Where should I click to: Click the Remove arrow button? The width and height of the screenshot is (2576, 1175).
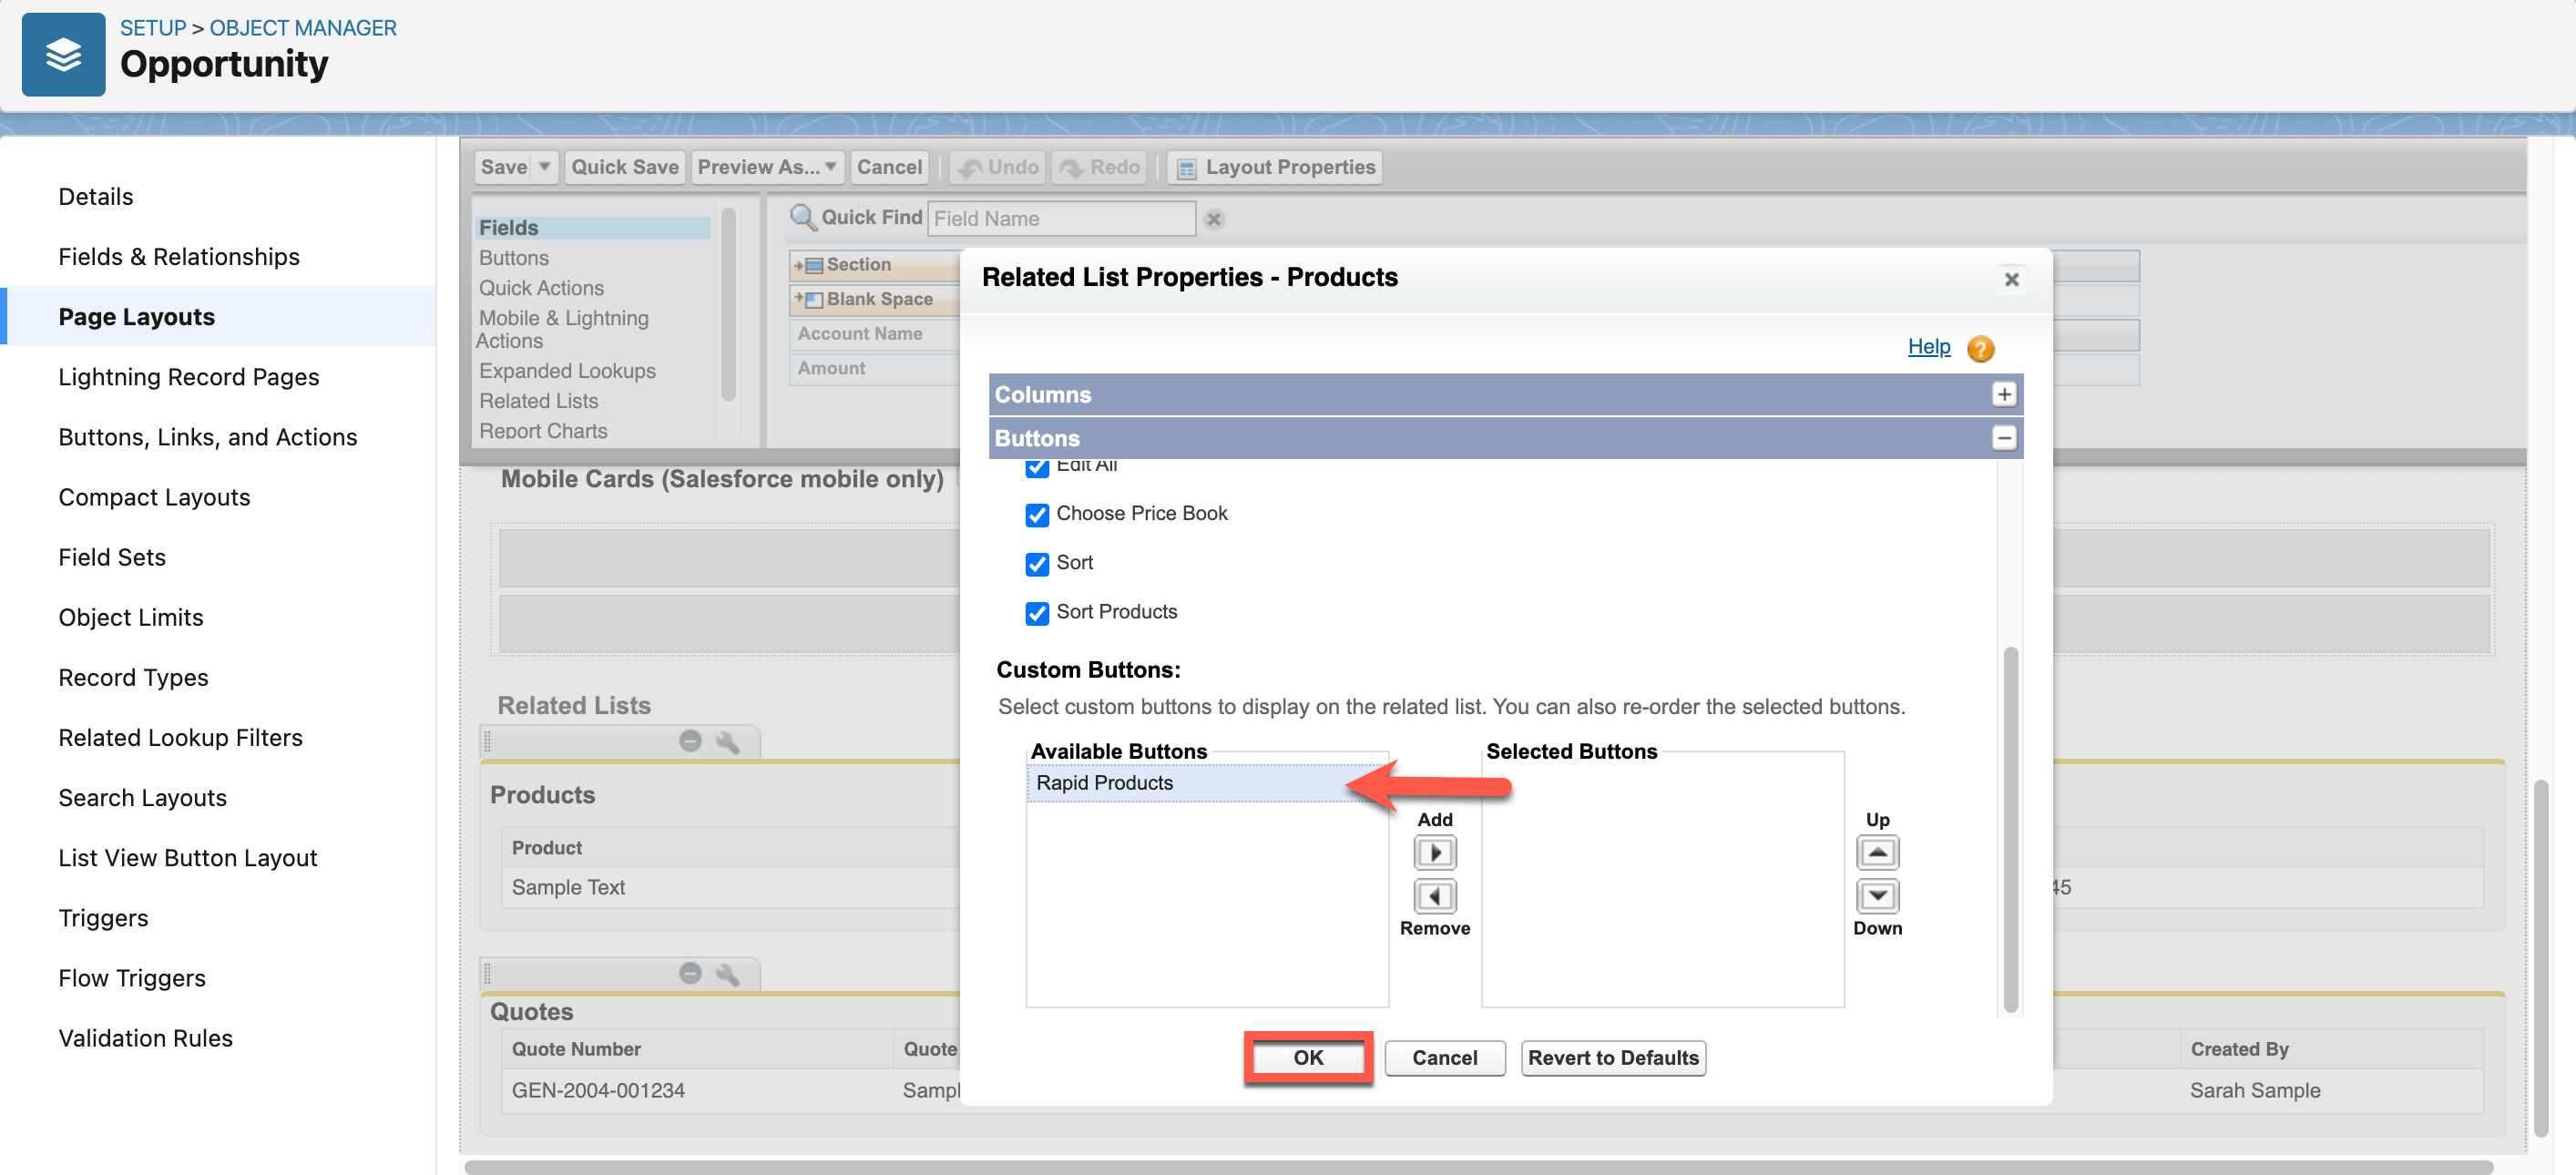tap(1434, 895)
